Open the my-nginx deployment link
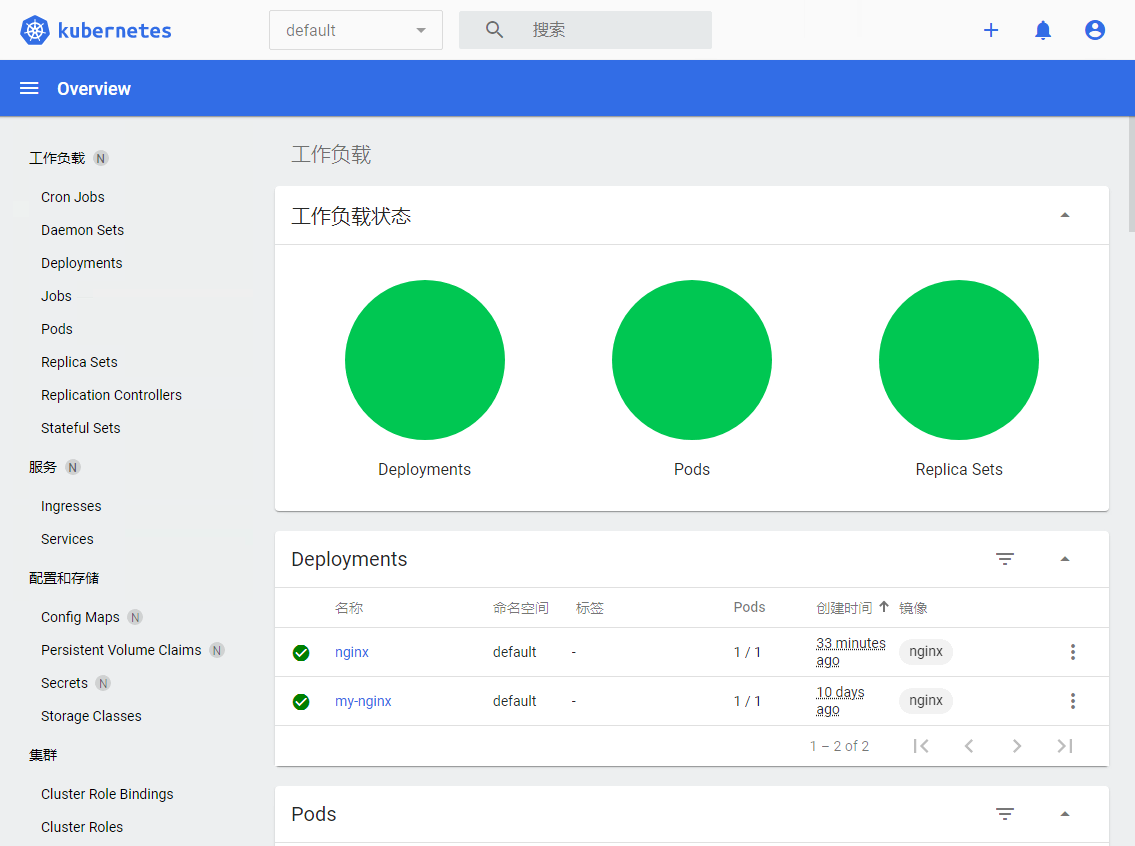 pyautogui.click(x=363, y=701)
